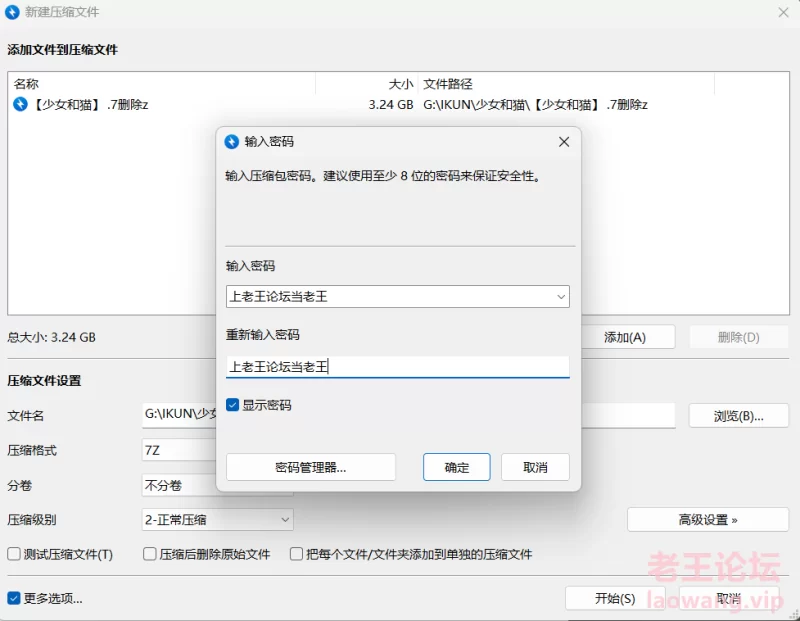Uncheck the 显示密码 checkbox
Viewport: 800px width, 621px height.
[x=233, y=405]
